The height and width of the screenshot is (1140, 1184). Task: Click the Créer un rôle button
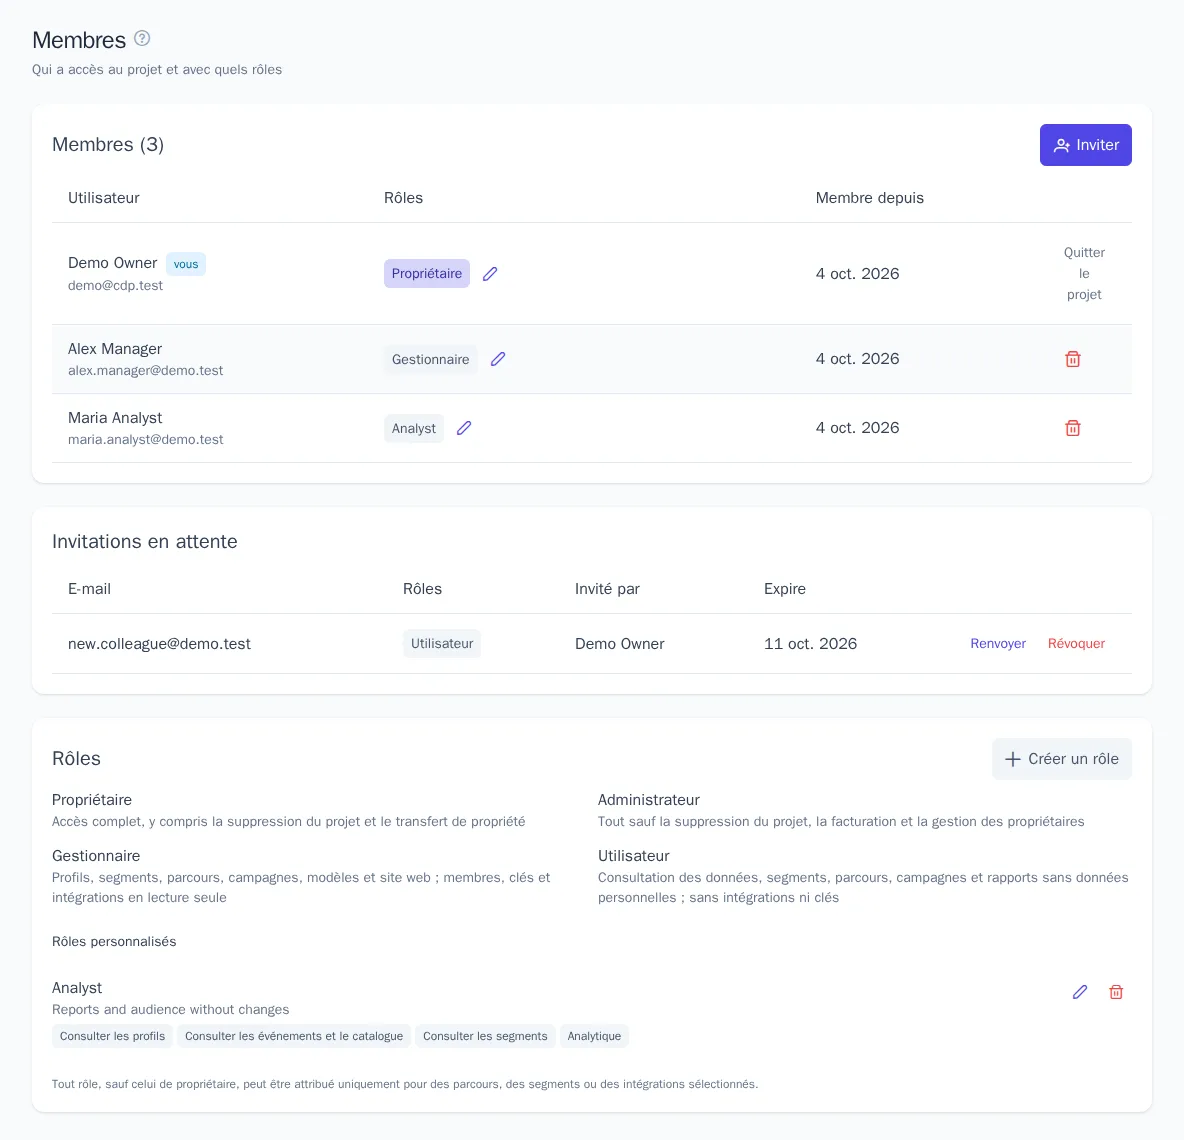click(1061, 759)
